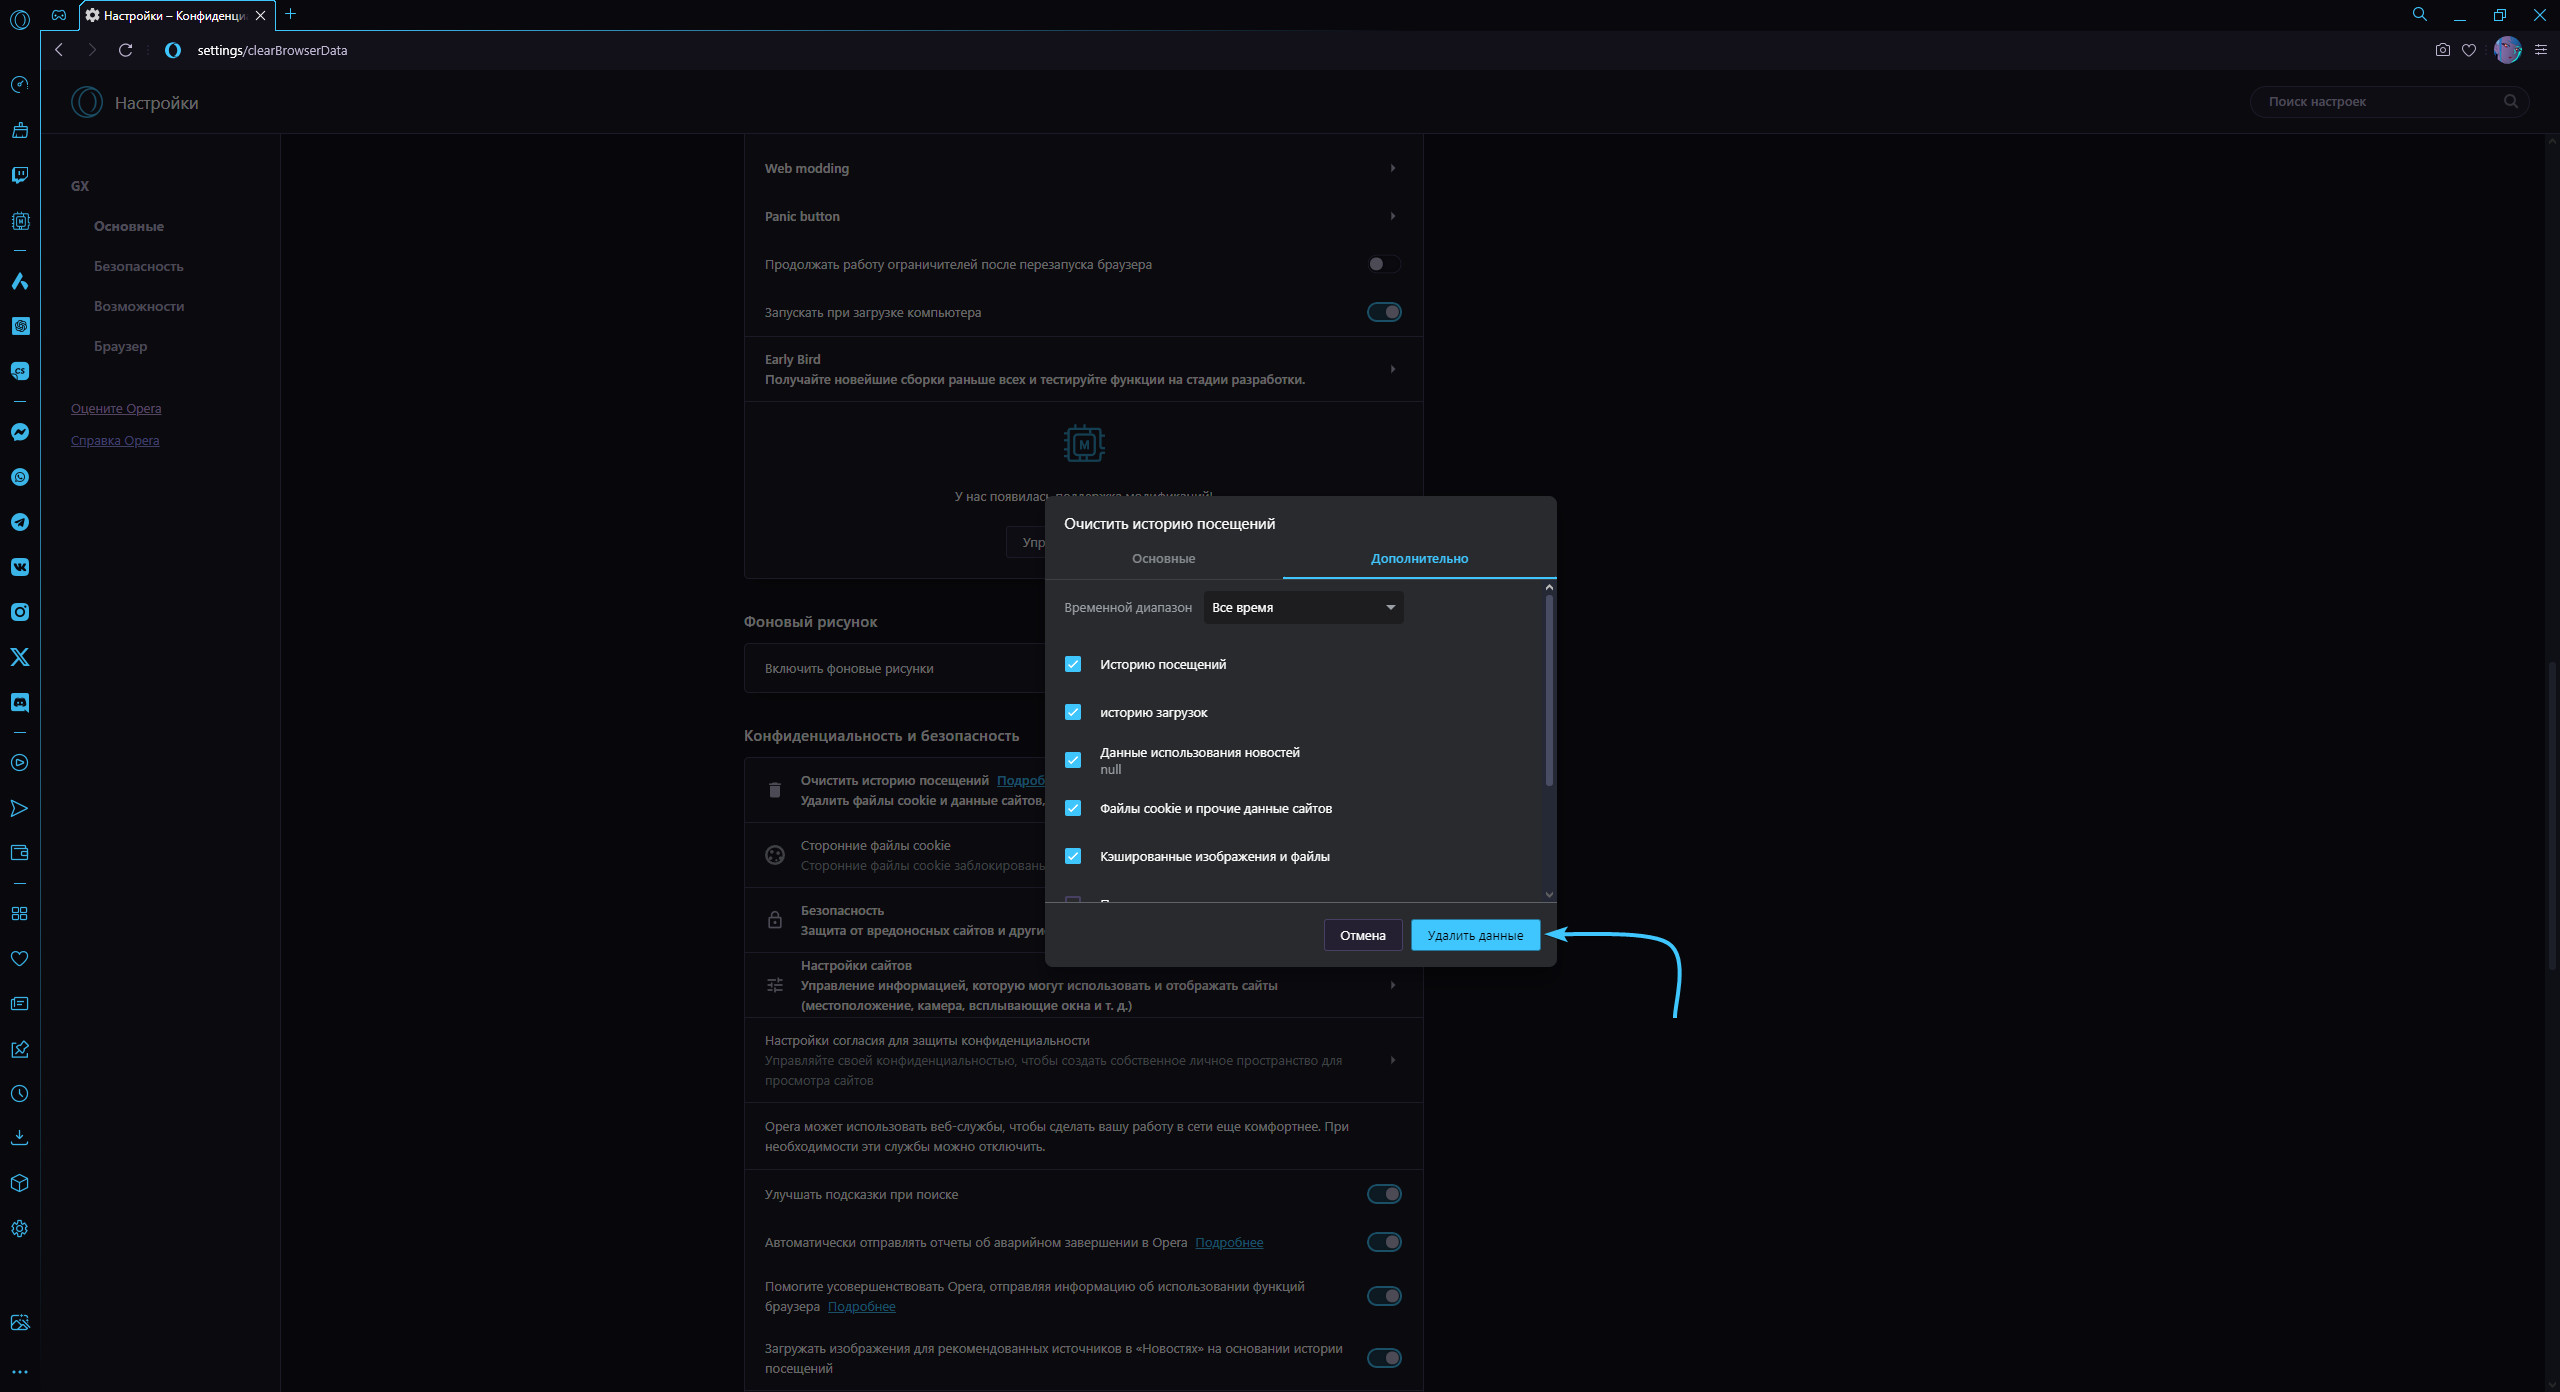This screenshot has height=1392, width=2560.
Task: Select the 'Дополнительно' dialog tab
Action: pos(1419,558)
